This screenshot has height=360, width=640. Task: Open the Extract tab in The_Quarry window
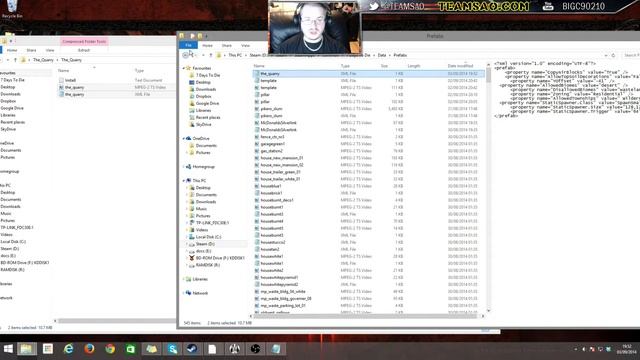click(84, 50)
